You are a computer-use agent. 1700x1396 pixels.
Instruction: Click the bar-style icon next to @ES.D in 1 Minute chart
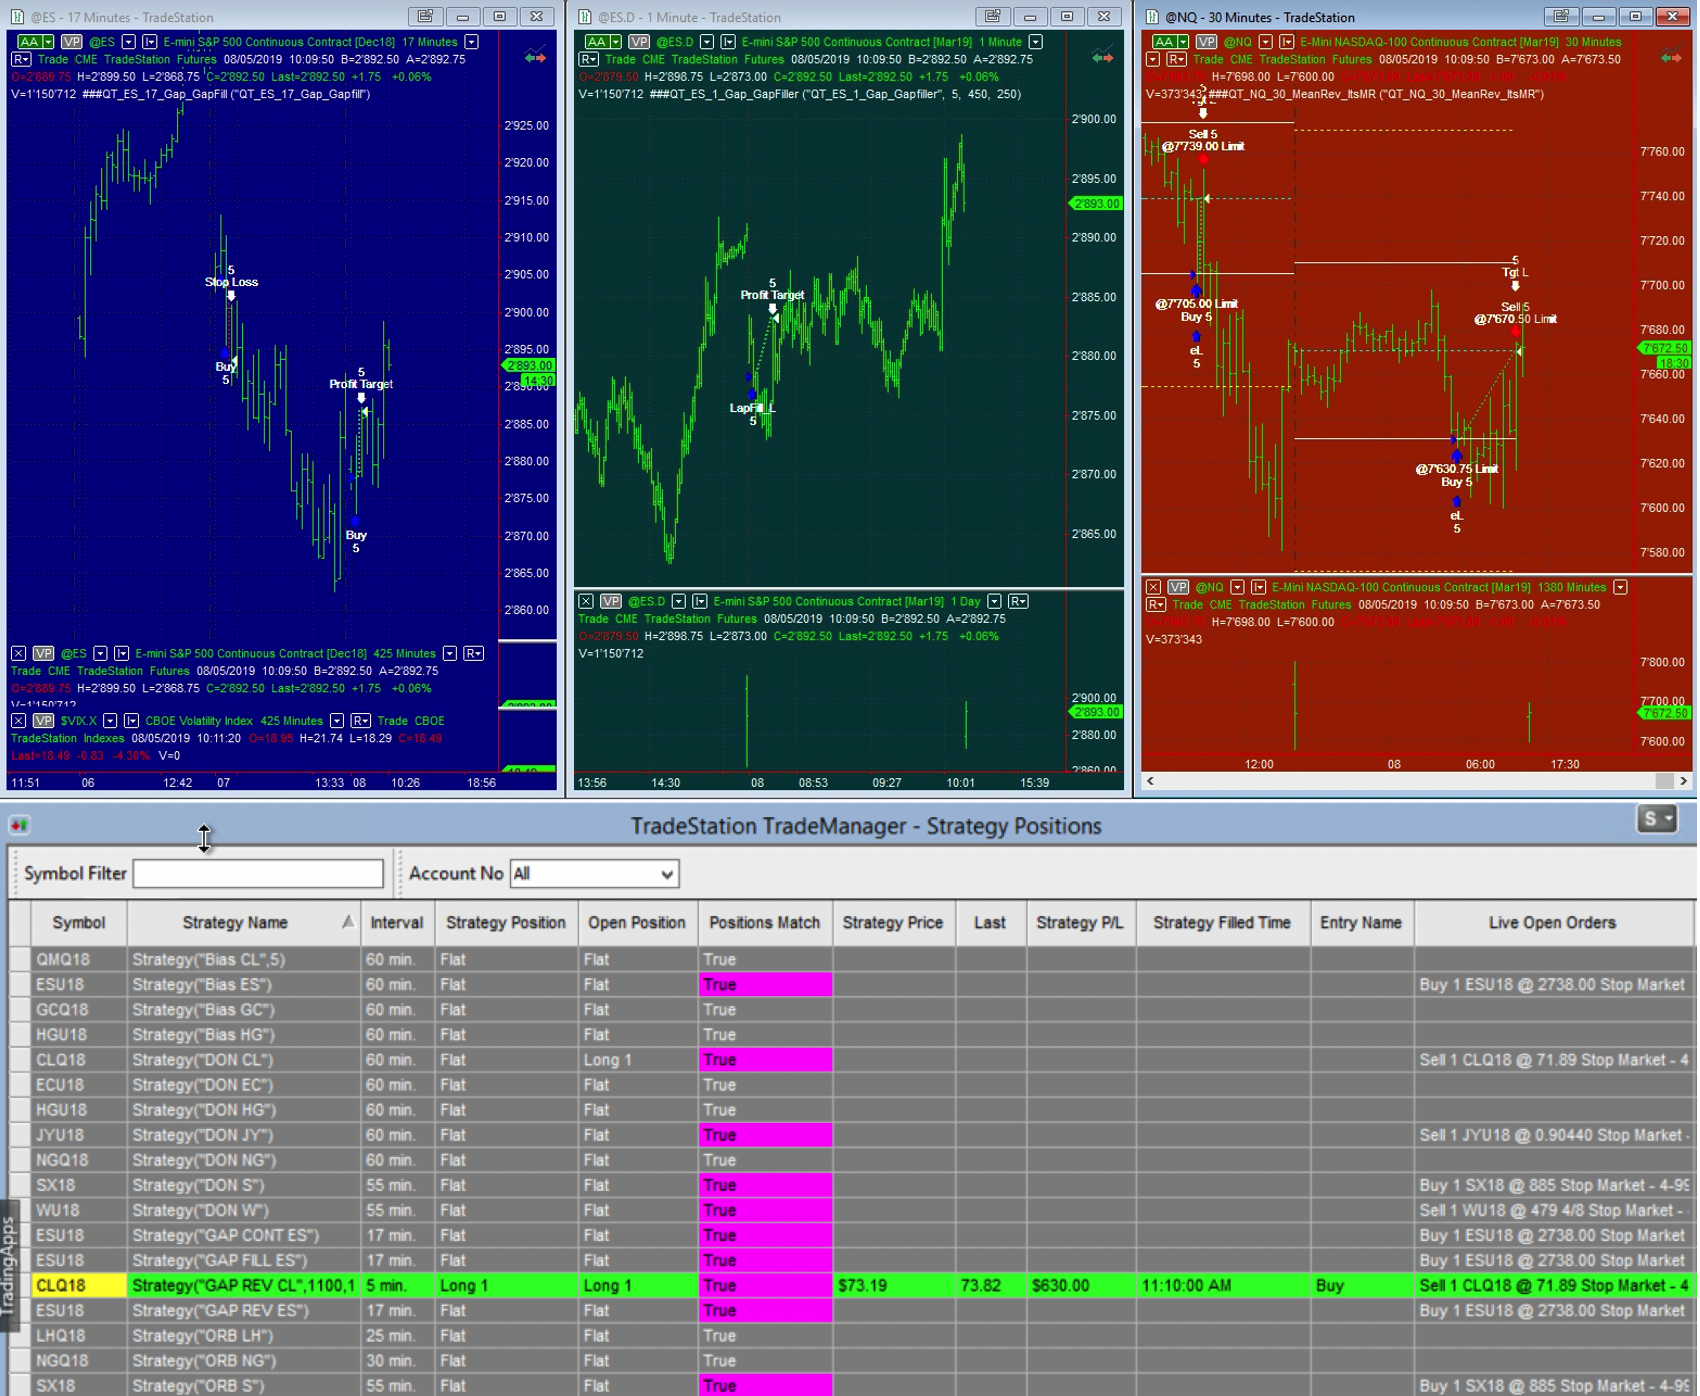click(x=728, y=42)
